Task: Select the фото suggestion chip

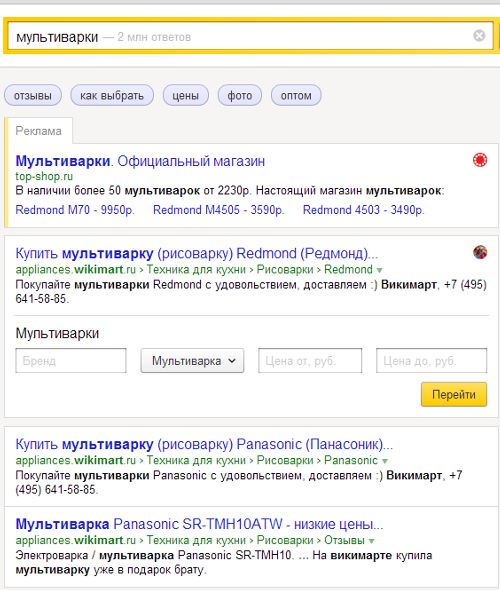Action: pos(240,96)
